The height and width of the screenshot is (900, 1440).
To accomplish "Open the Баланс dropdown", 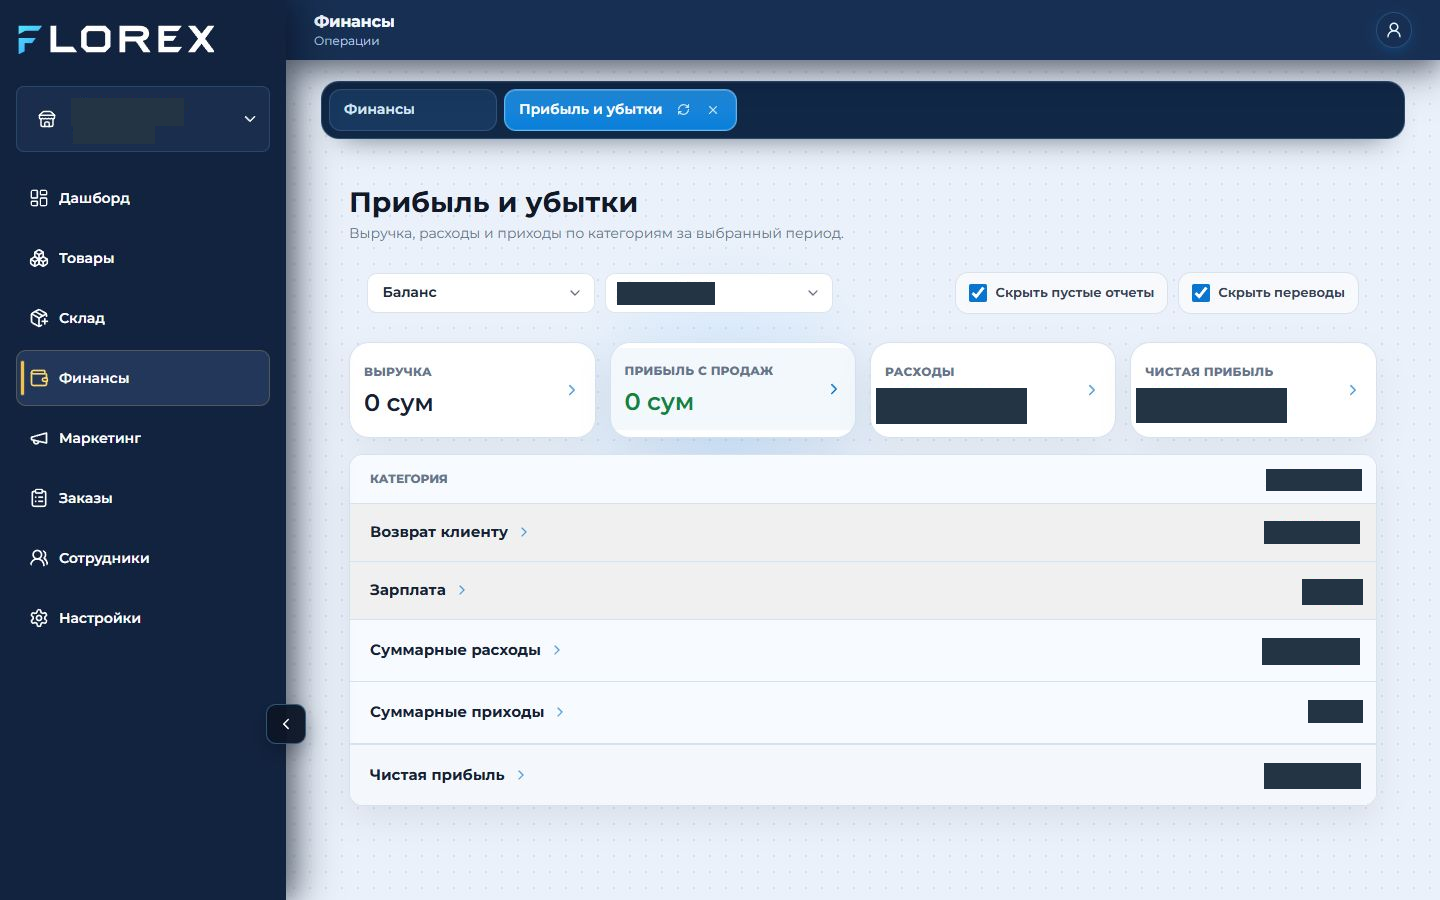I will [481, 293].
